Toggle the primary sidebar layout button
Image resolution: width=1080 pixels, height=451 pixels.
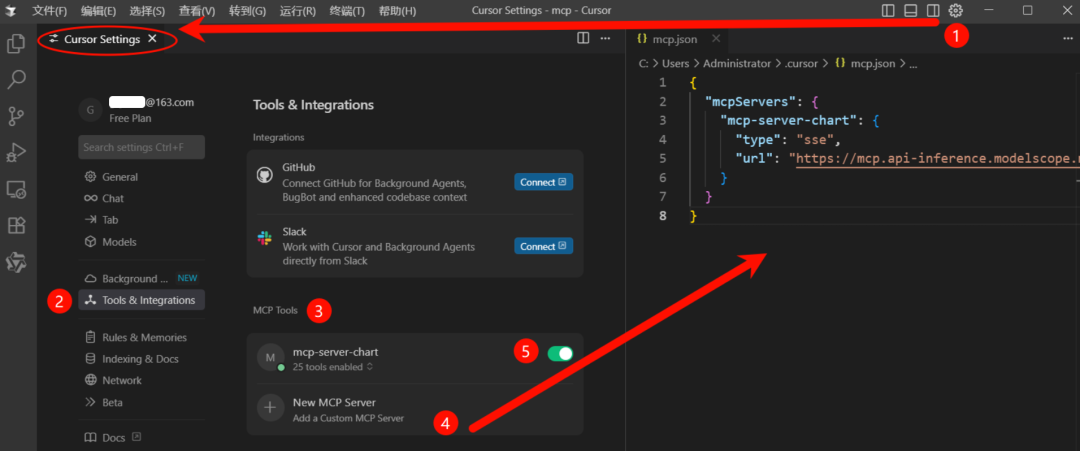(888, 11)
